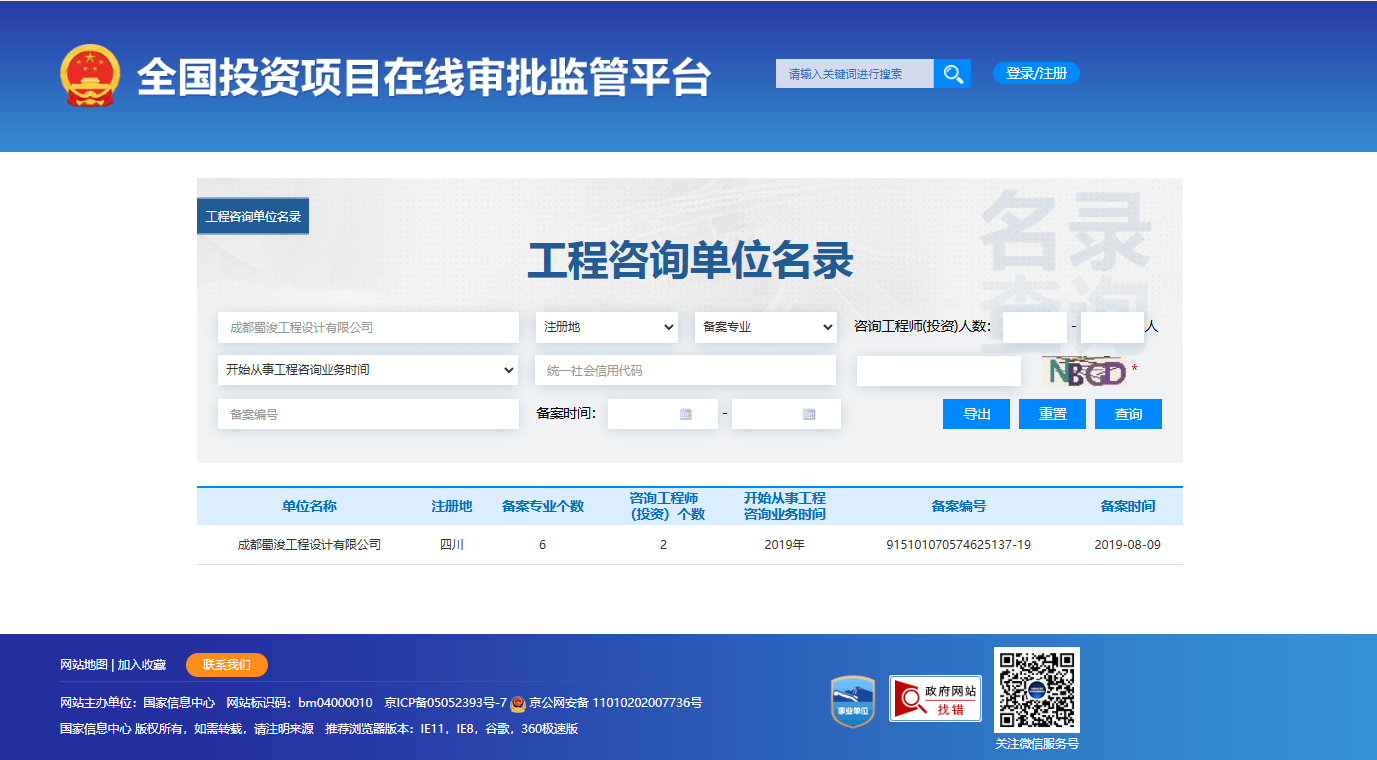Open the 网站地图 link
1377x760 pixels.
click(84, 665)
